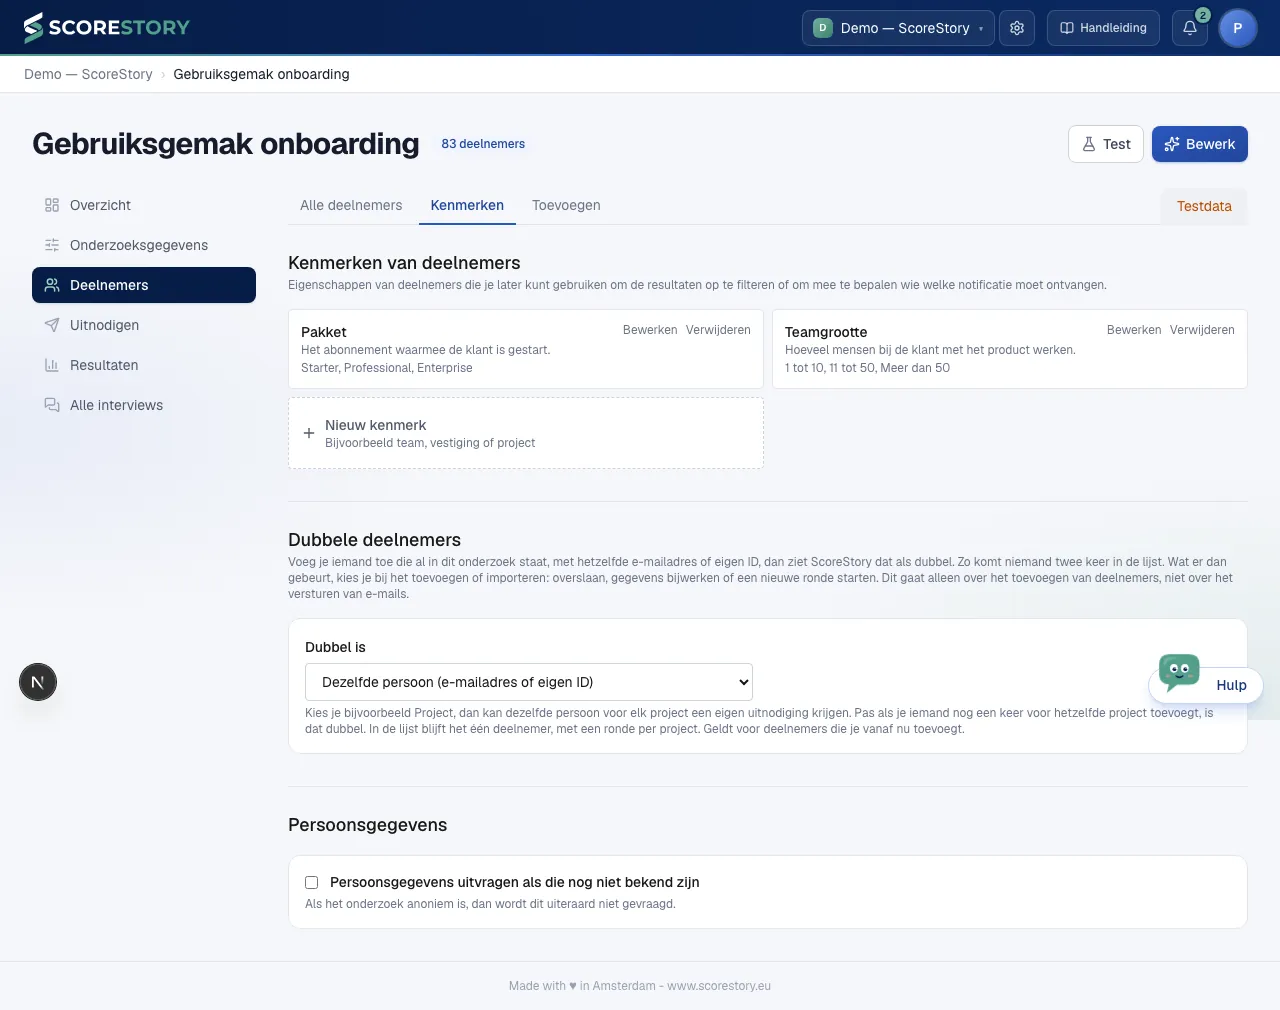
Task: Open the Testdata button
Action: 1204,206
